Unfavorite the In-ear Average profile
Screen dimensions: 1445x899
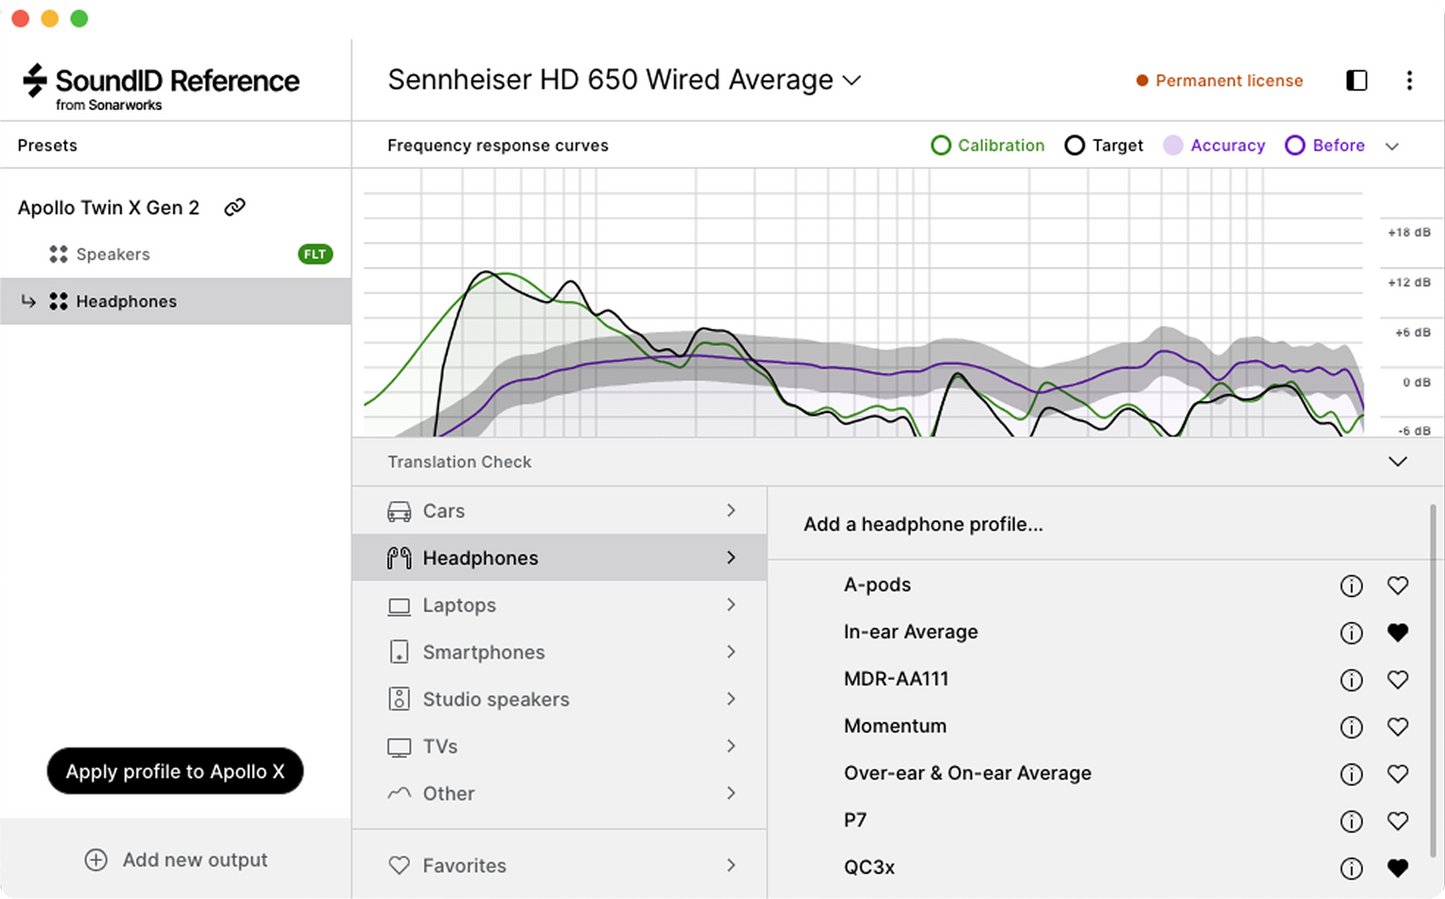coord(1397,632)
